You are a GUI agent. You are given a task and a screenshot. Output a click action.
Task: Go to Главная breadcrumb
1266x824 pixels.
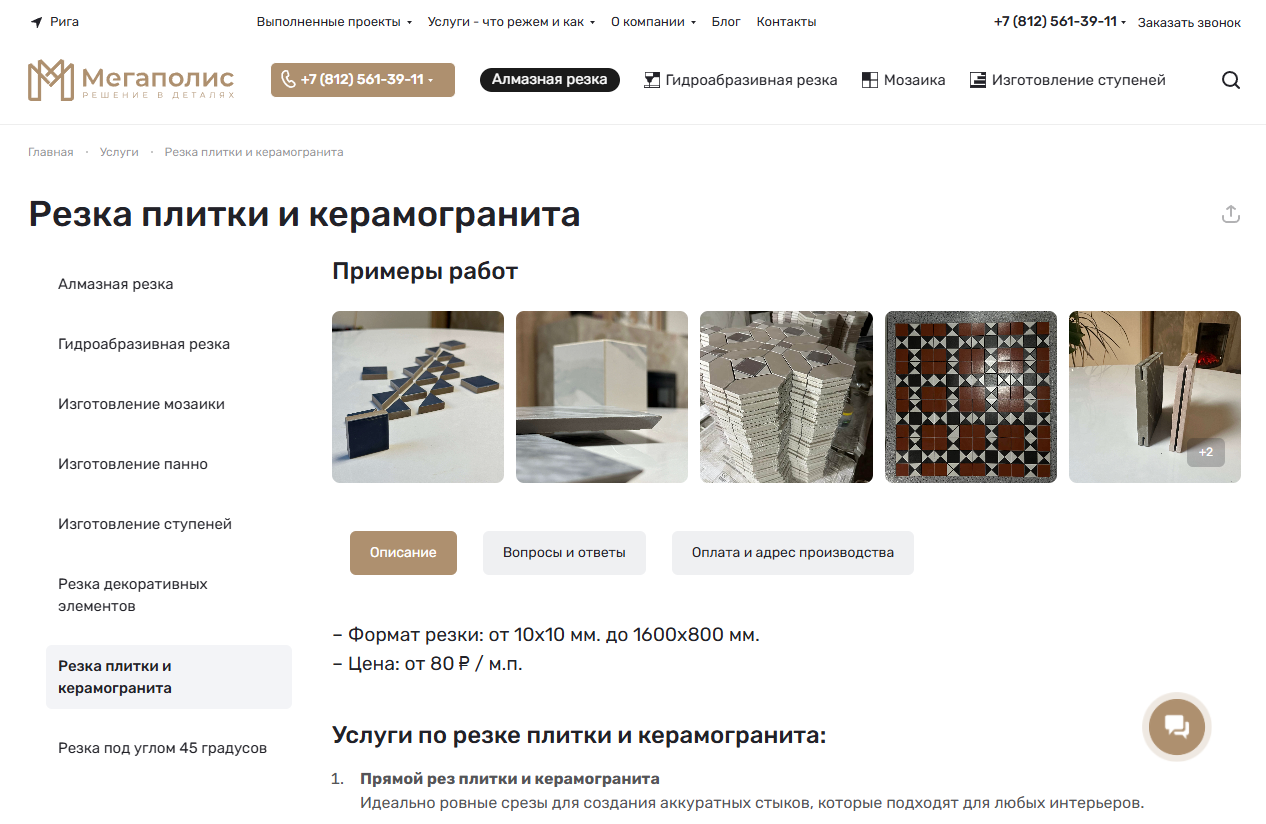pyautogui.click(x=51, y=152)
